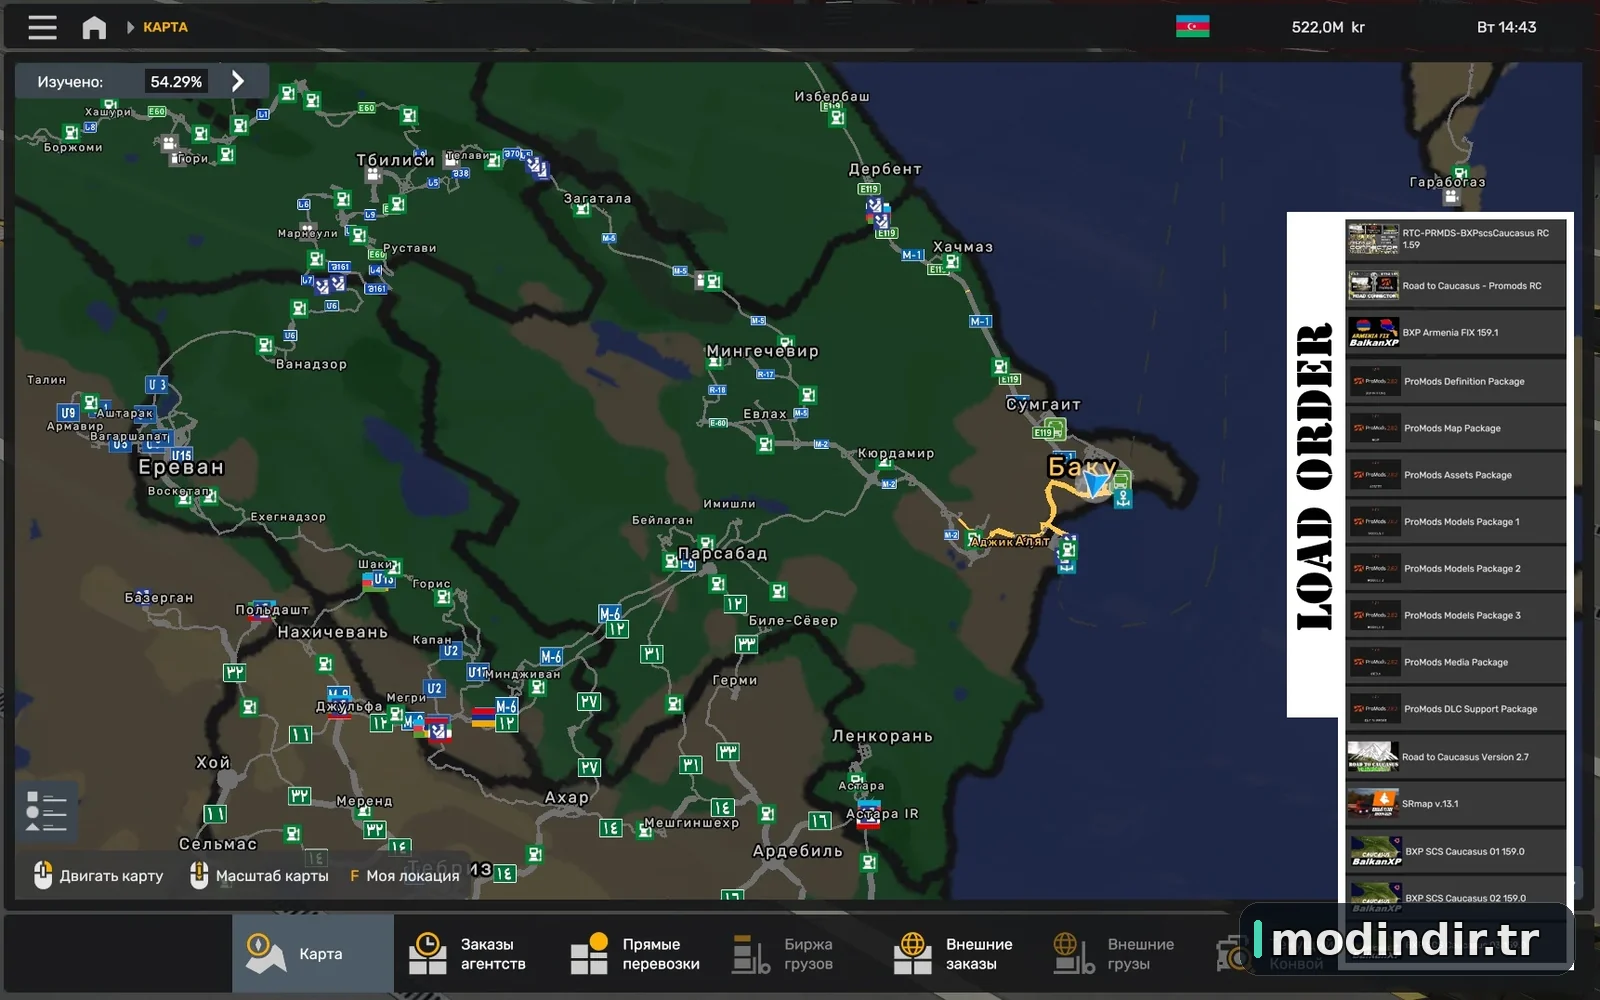The height and width of the screenshot is (1000, 1600).
Task: Select the Сумгаит city label
Action: (1043, 404)
